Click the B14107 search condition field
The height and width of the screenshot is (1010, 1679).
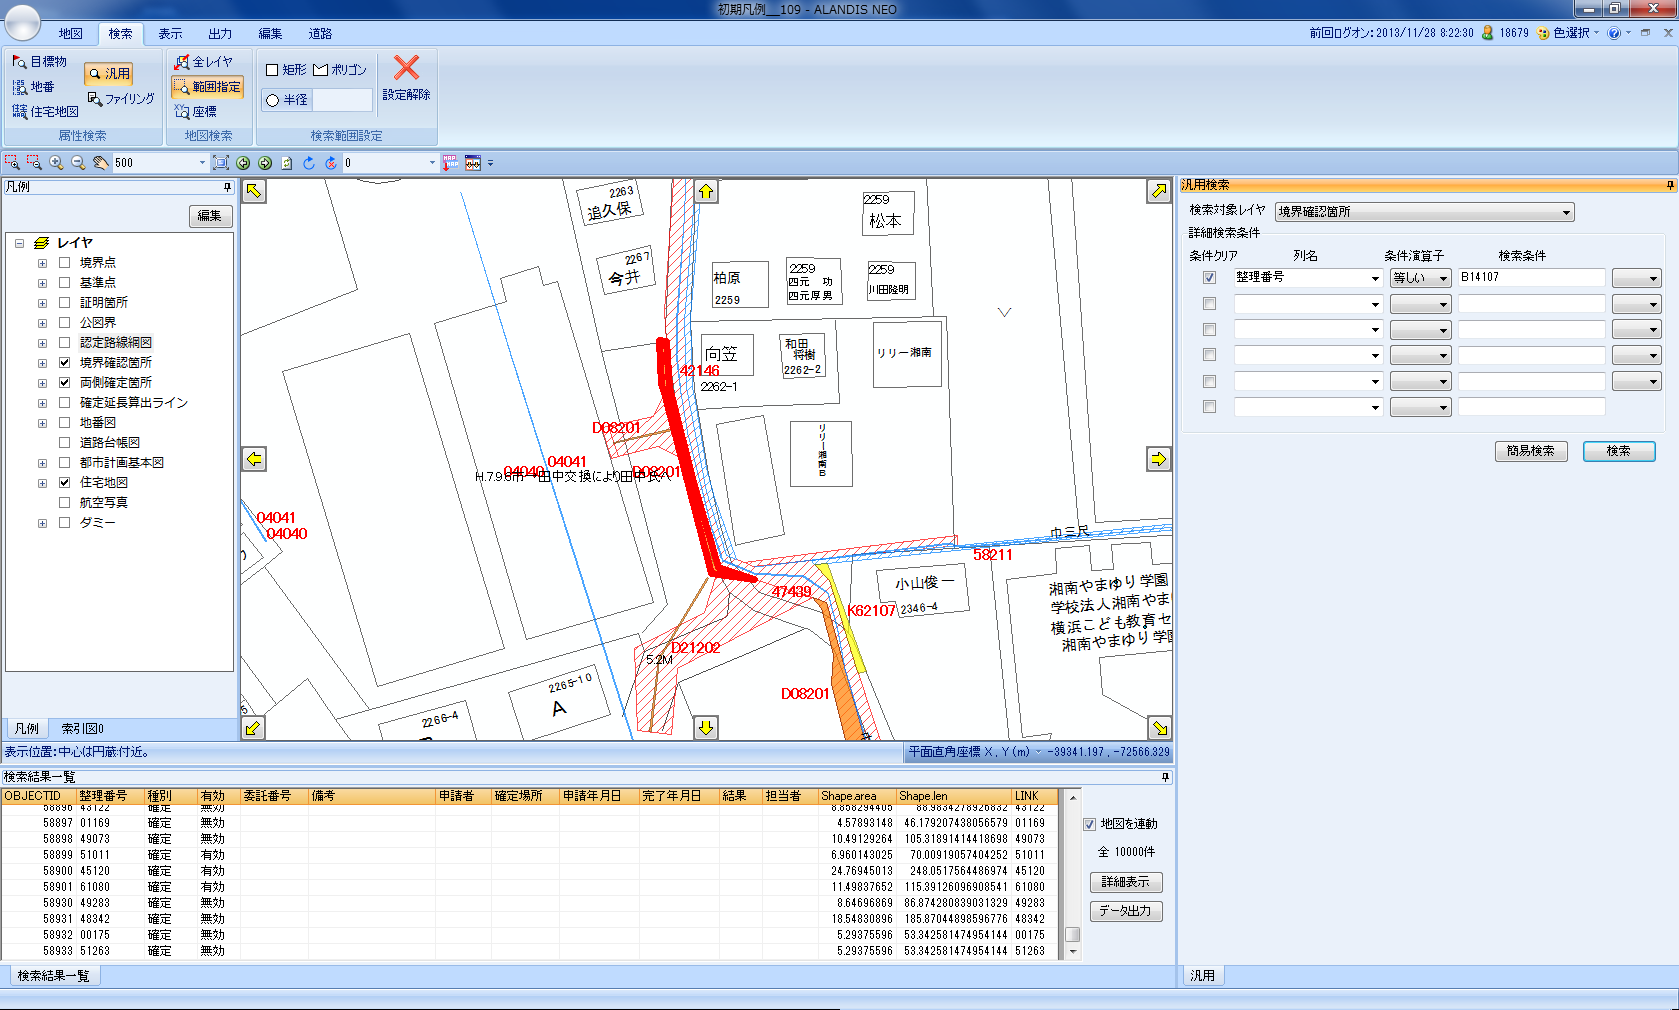point(1530,278)
